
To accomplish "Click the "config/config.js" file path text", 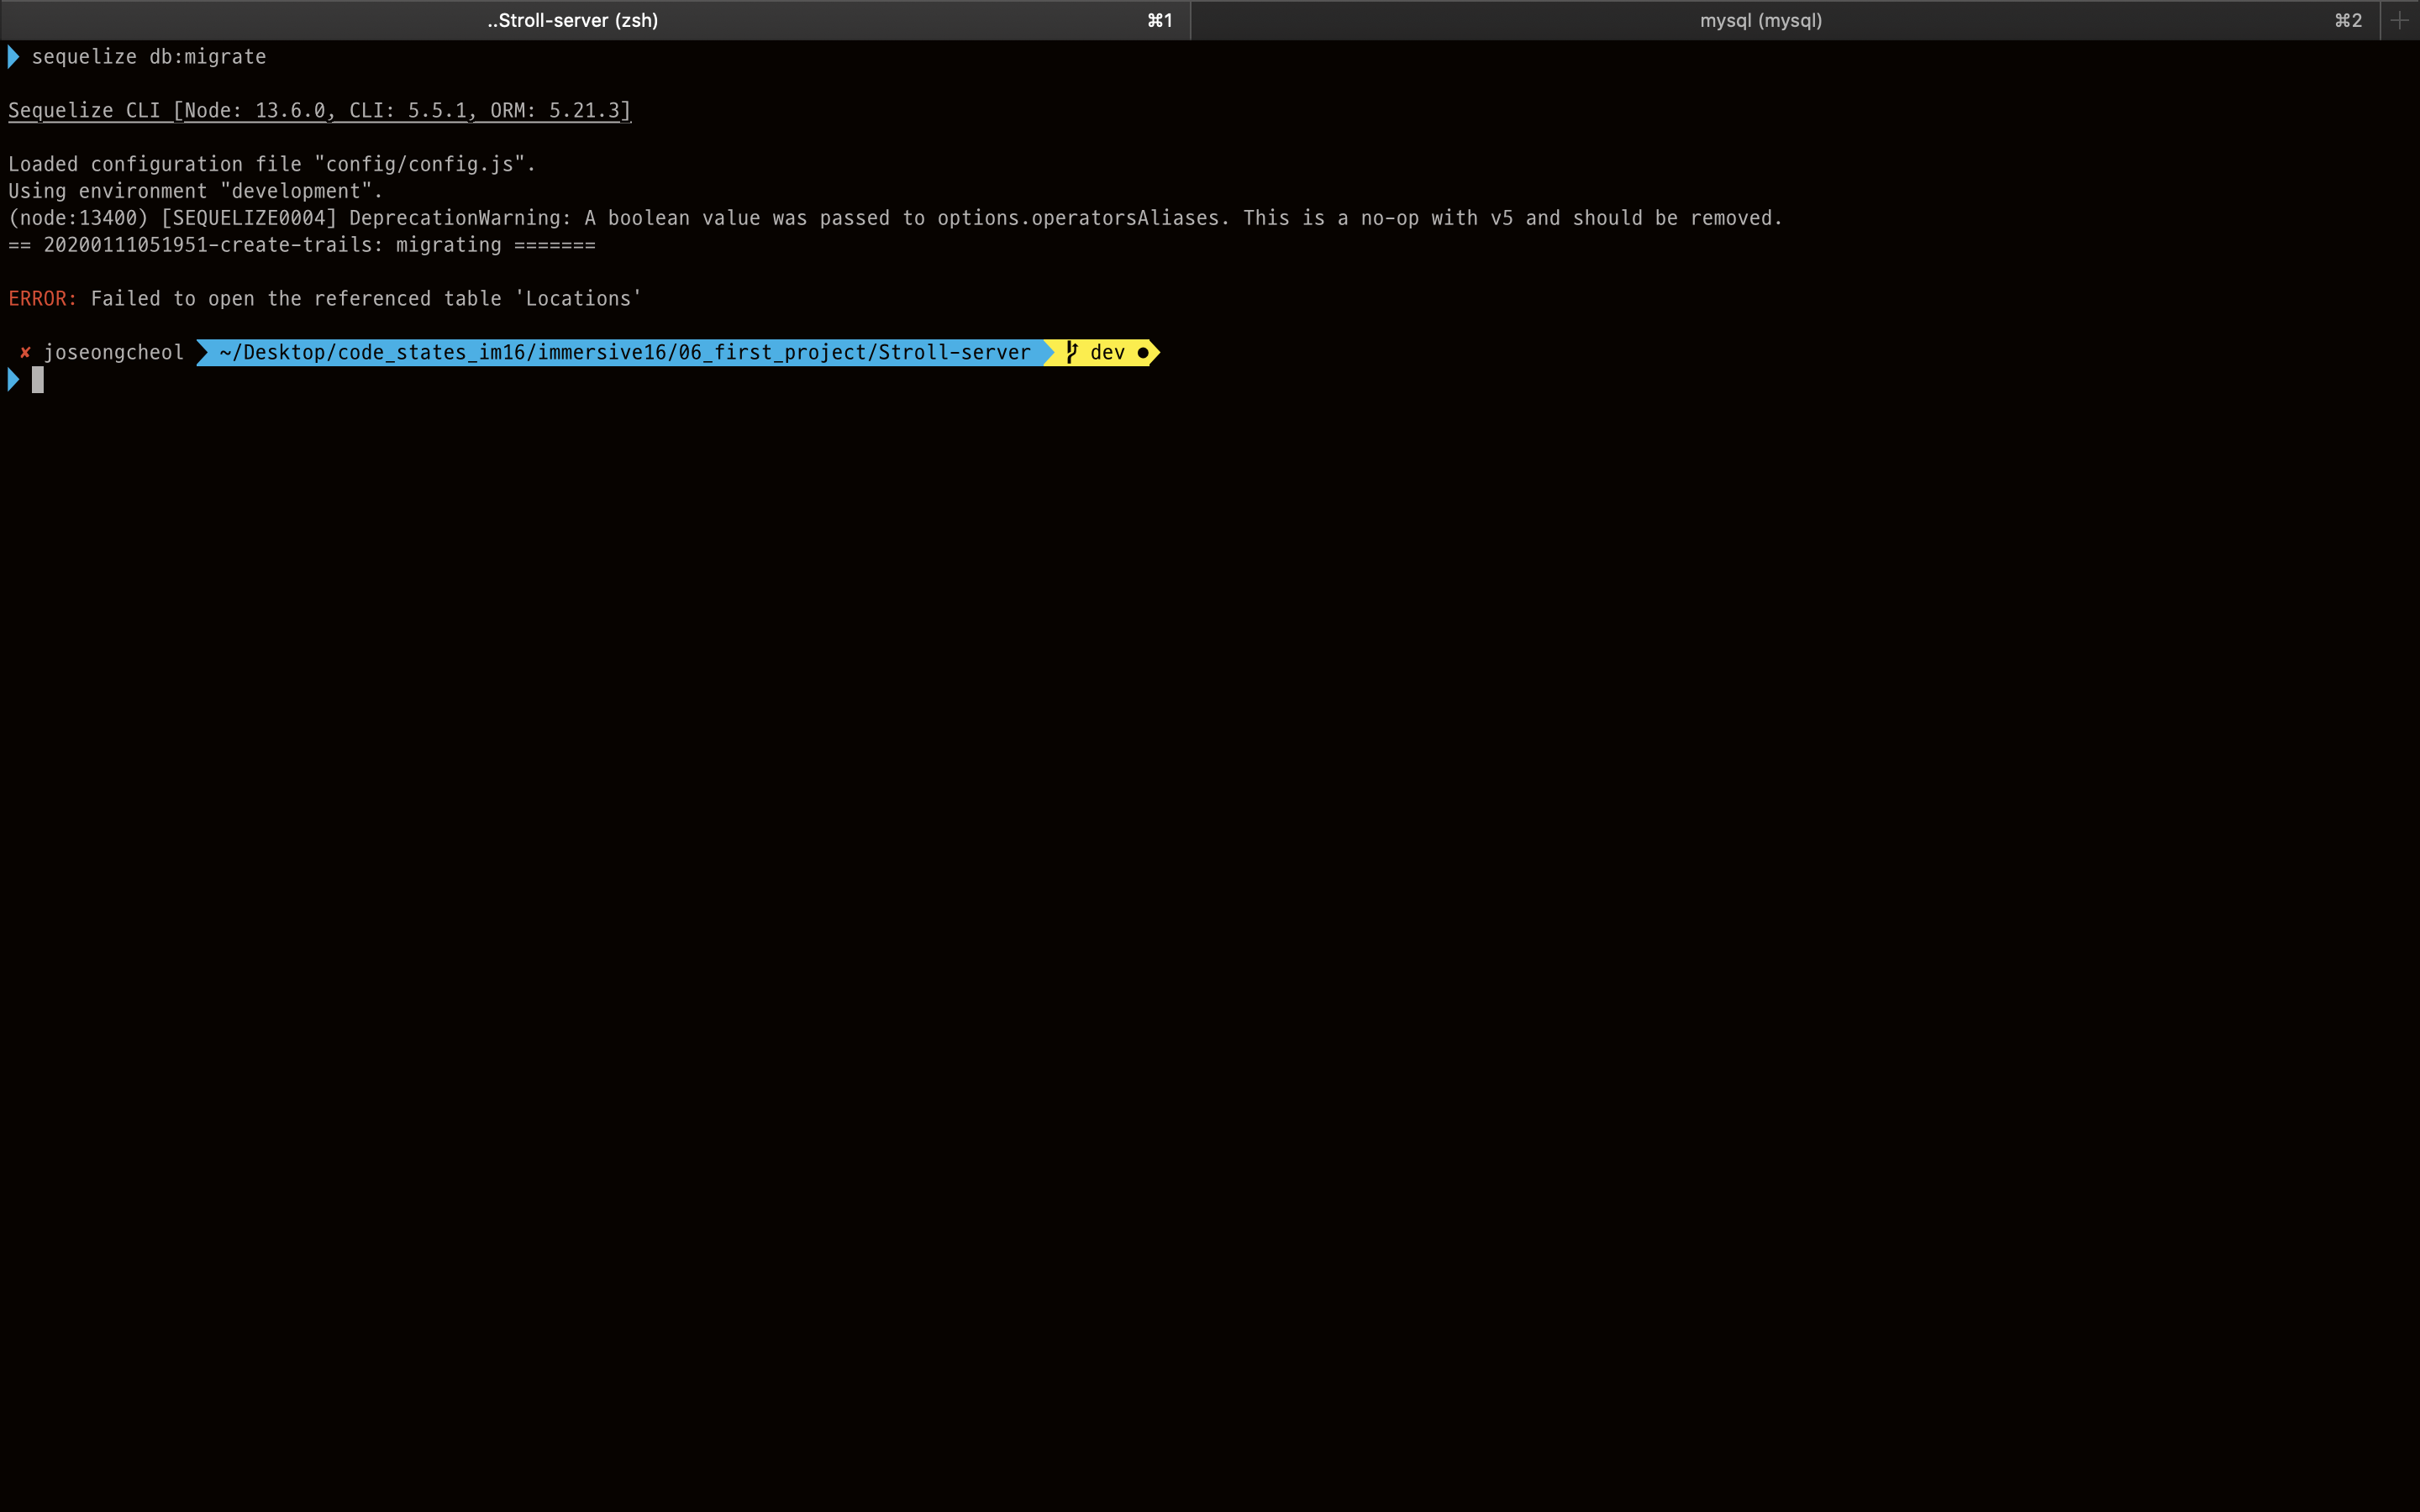I will 424,164.
